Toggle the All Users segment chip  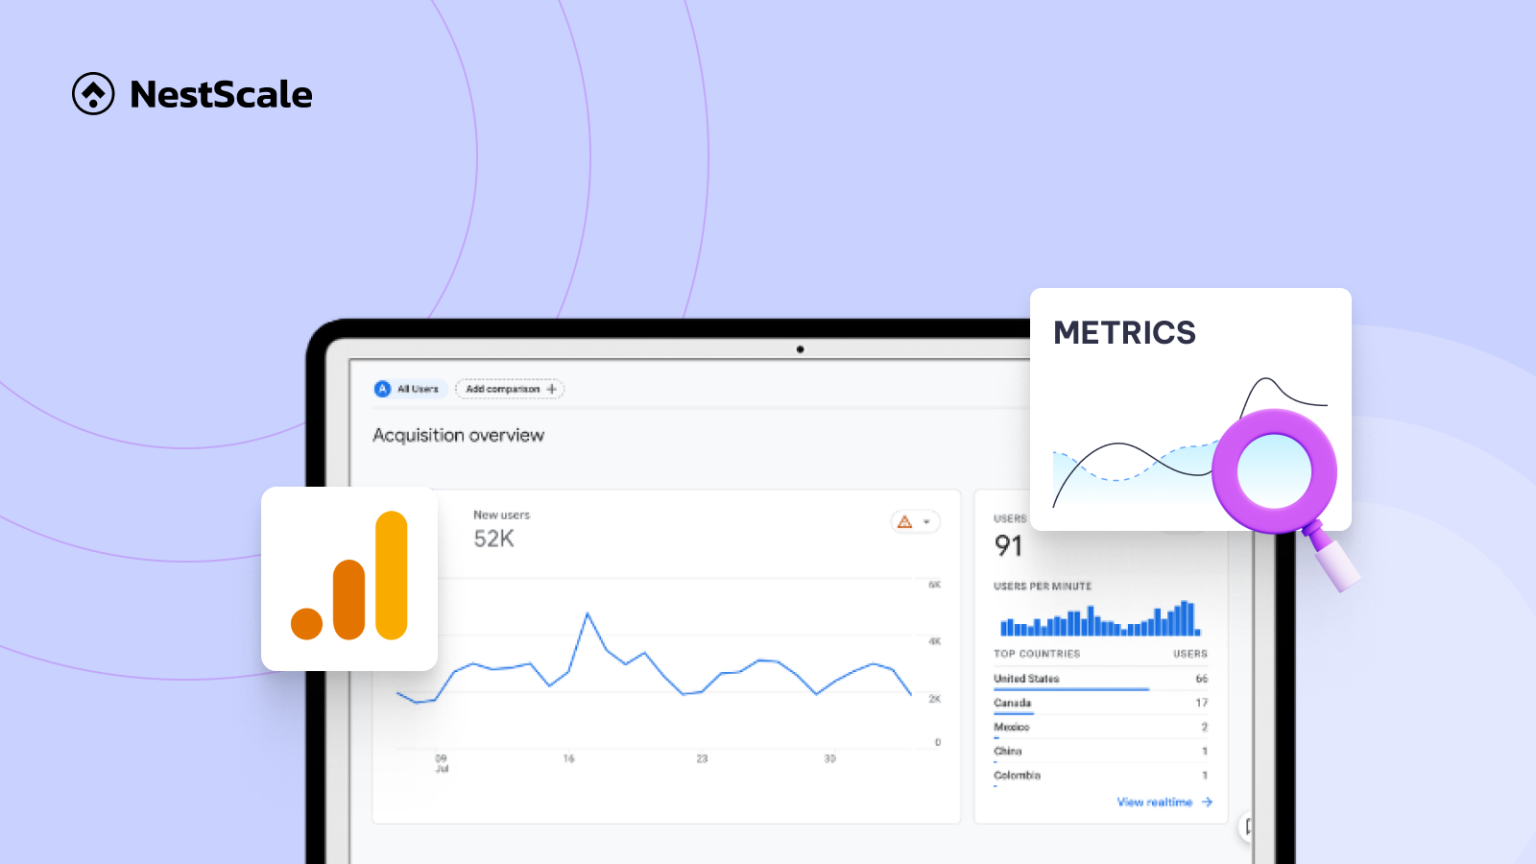coord(409,389)
